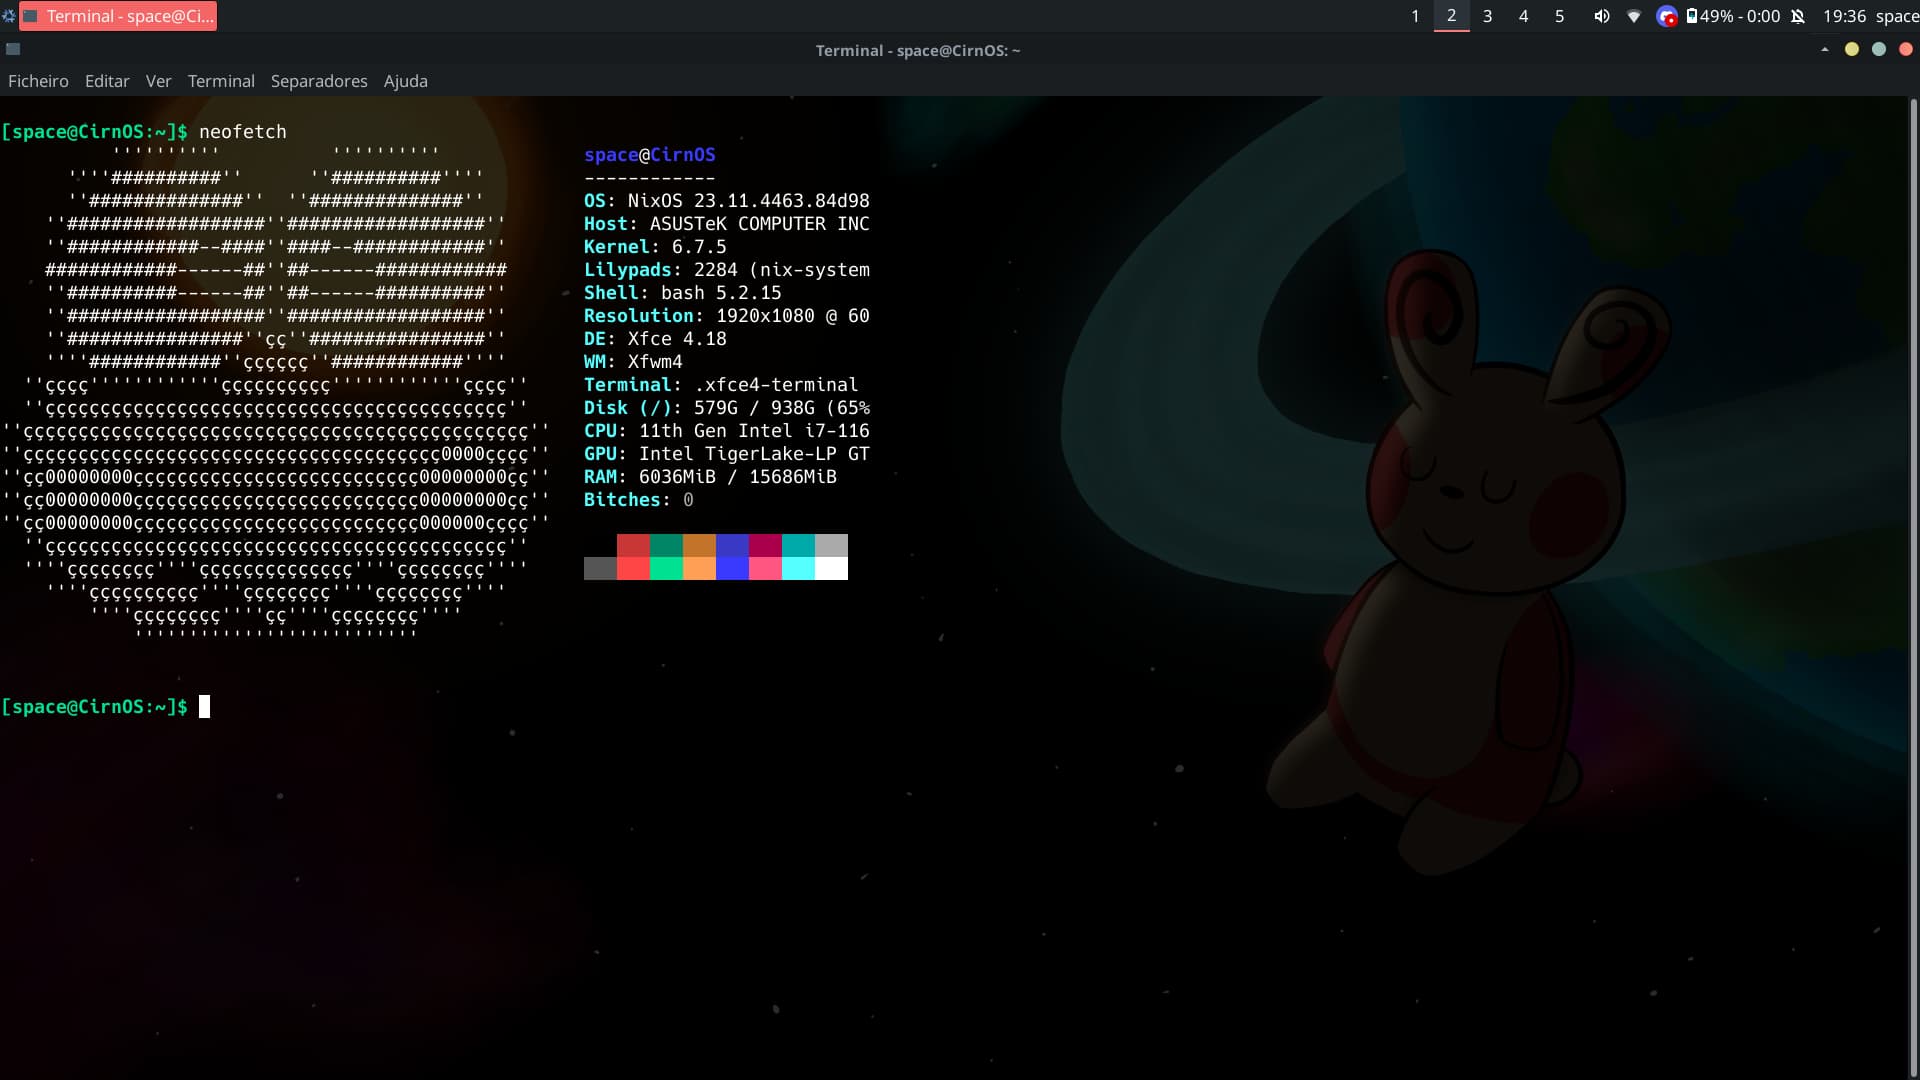Viewport: 1920px width, 1080px height.
Task: Click the WM: Xfwm4 line
Action: click(x=633, y=362)
